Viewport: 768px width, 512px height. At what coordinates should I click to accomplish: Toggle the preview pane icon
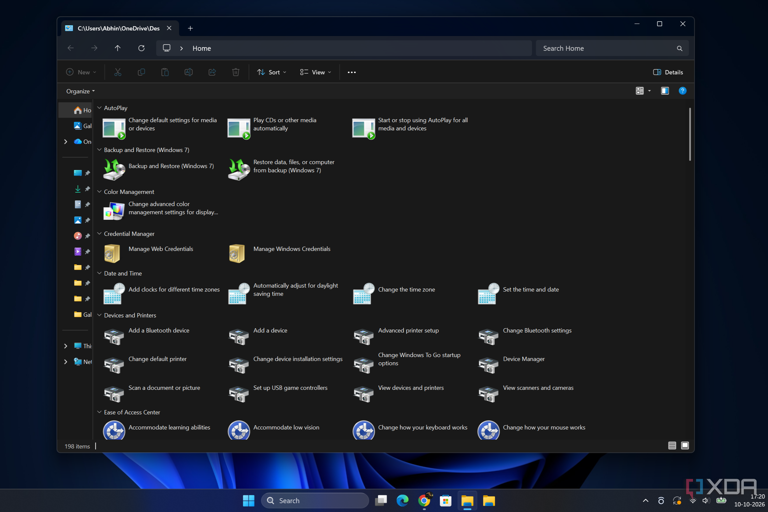tap(665, 91)
